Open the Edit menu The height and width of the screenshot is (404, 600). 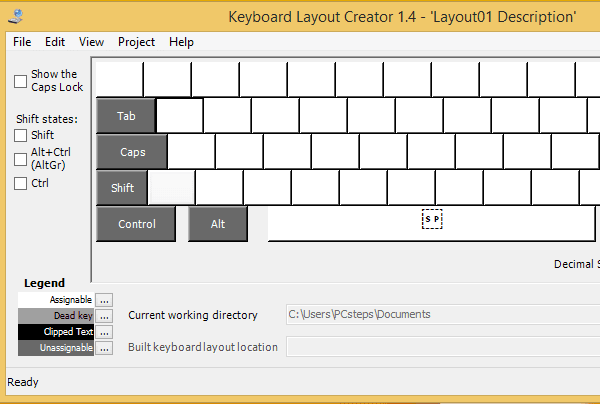point(55,42)
